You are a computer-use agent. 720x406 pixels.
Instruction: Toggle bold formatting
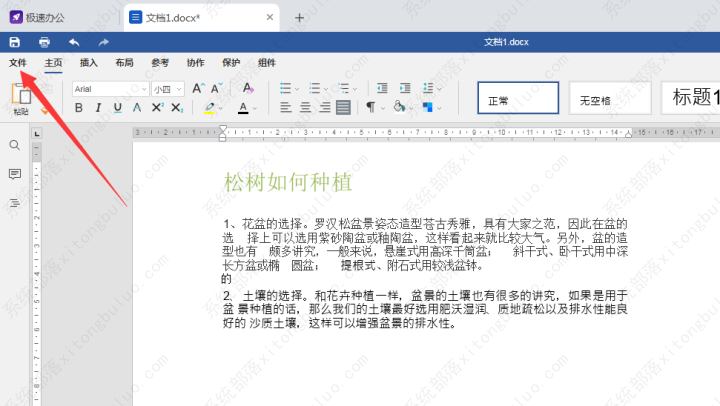coord(79,107)
